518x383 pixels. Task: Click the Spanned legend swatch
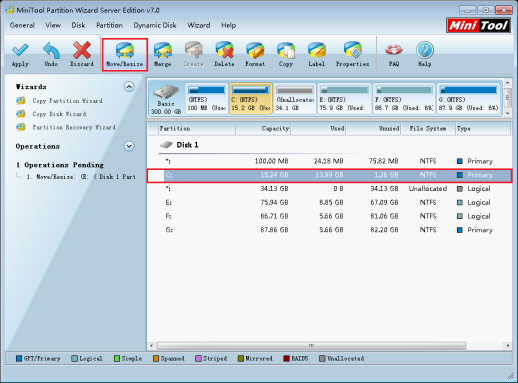point(156,359)
